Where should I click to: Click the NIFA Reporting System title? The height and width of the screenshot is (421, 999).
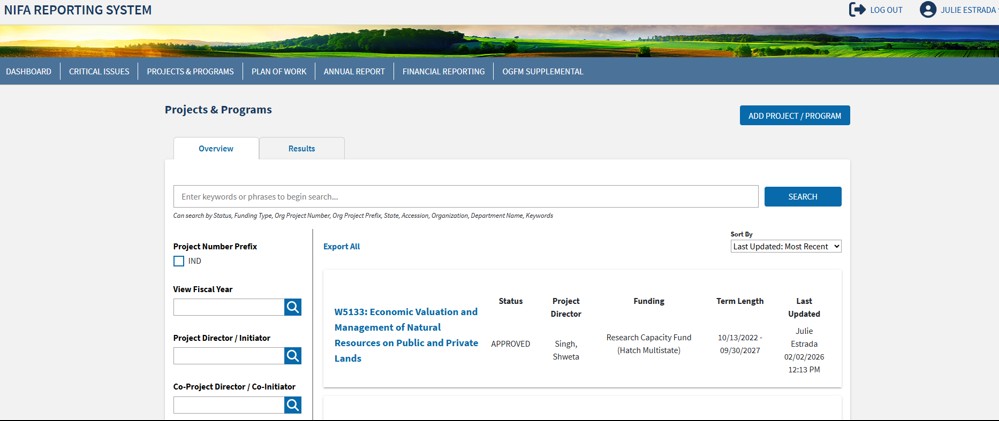tap(78, 10)
